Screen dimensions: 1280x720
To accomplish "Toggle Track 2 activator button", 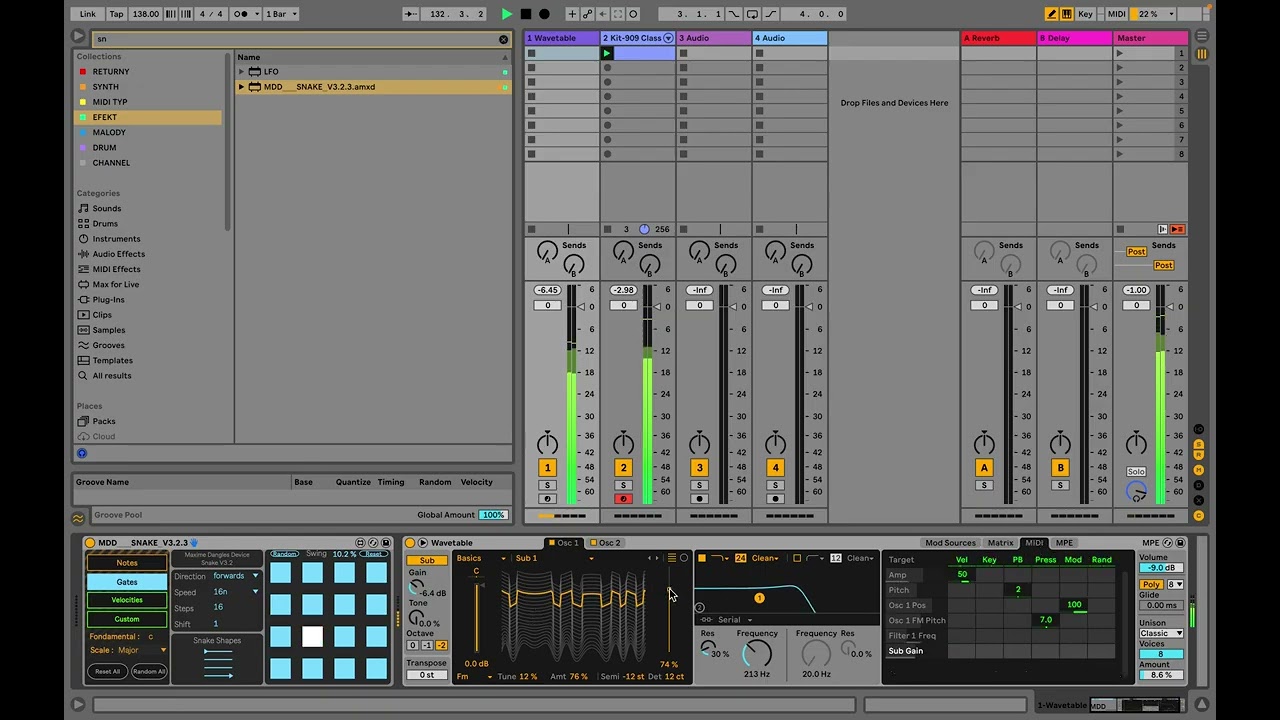I will [x=623, y=467].
